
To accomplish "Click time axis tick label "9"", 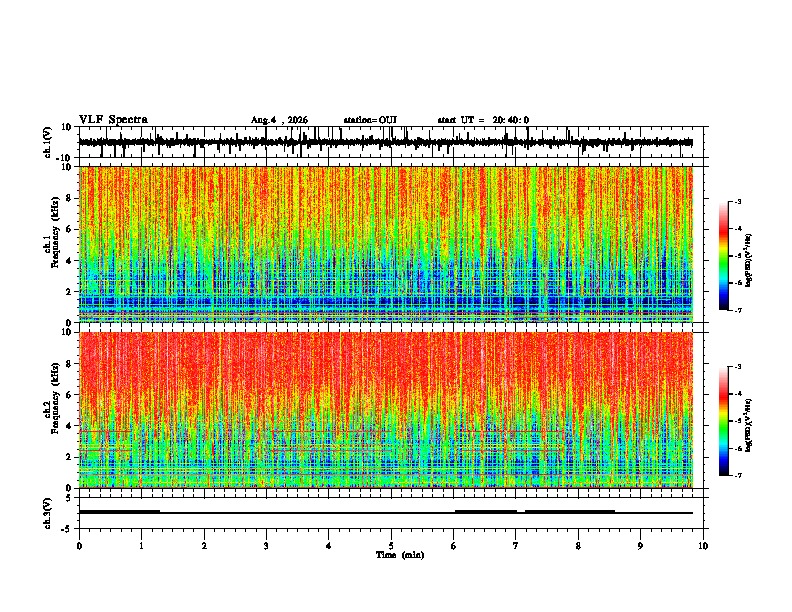I will 640,546.
